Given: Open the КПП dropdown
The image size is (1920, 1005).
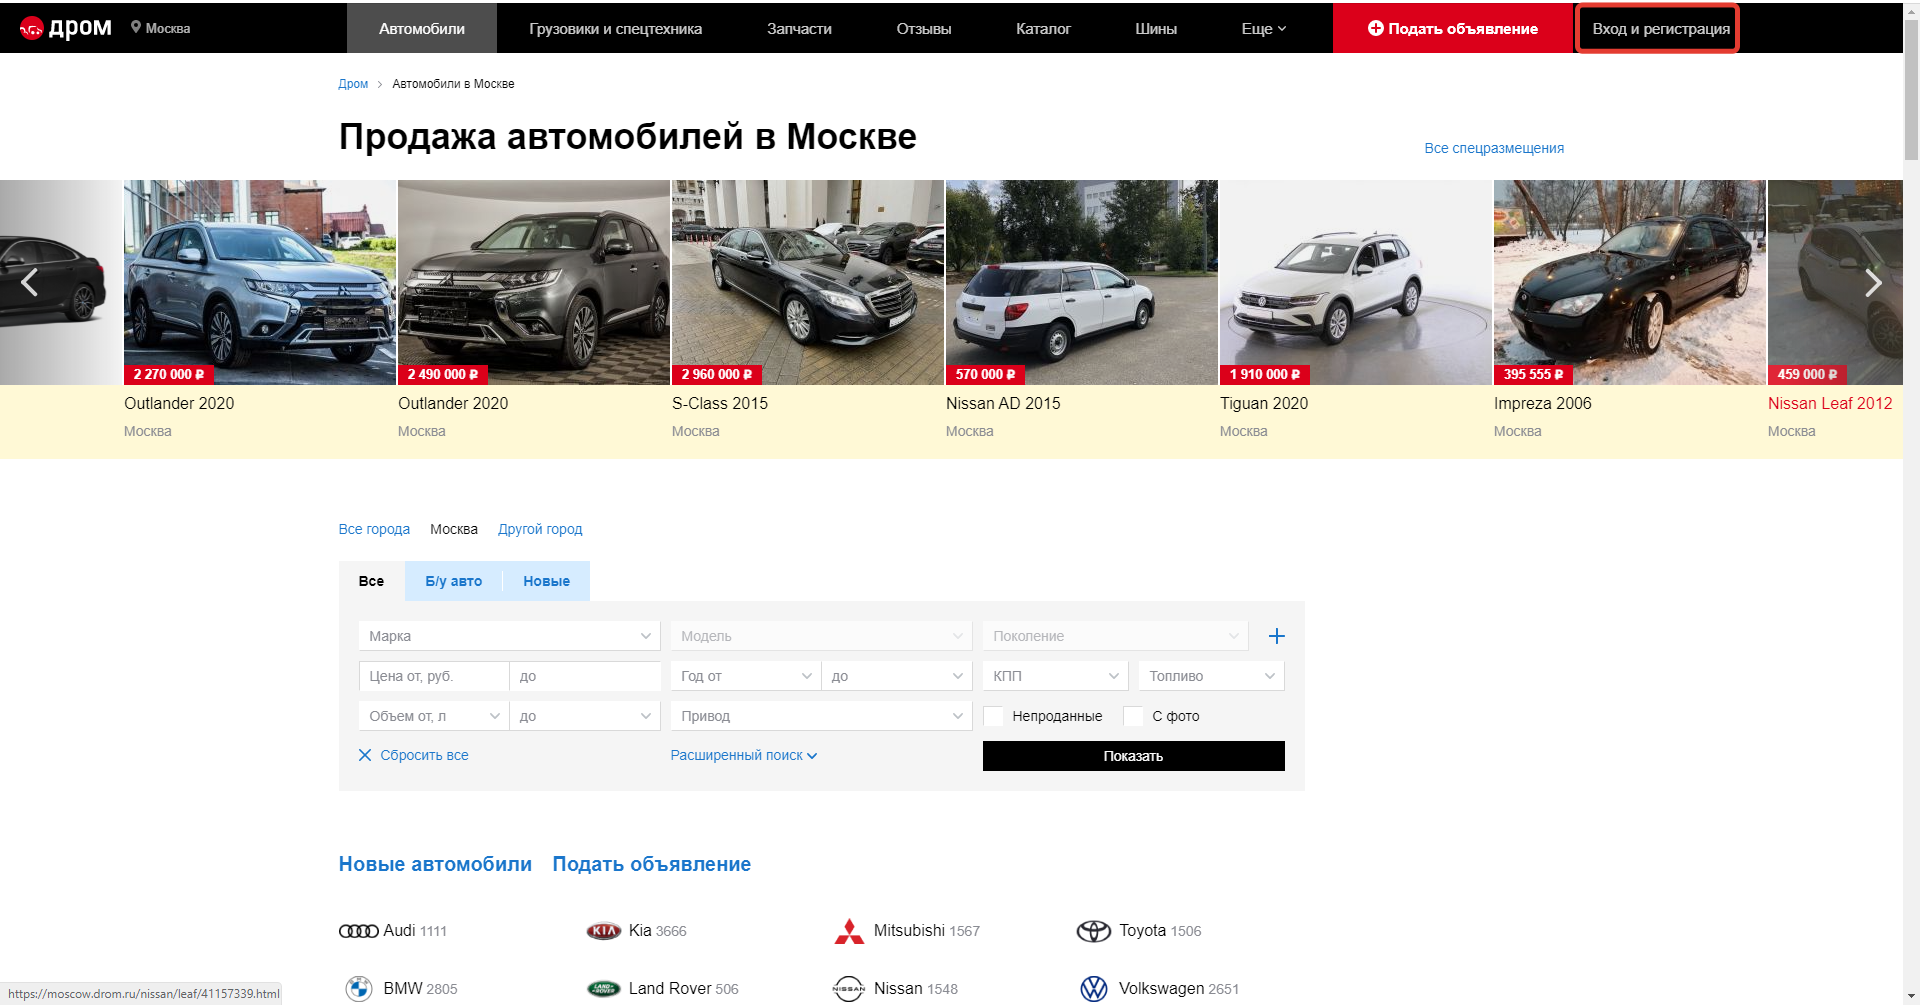Looking at the screenshot, I should coord(1055,676).
